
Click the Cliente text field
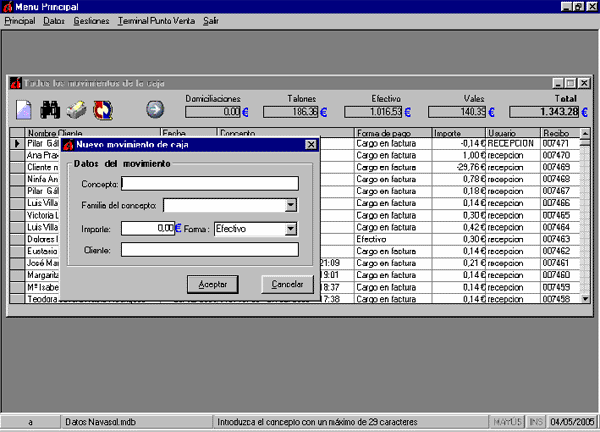tap(210, 250)
